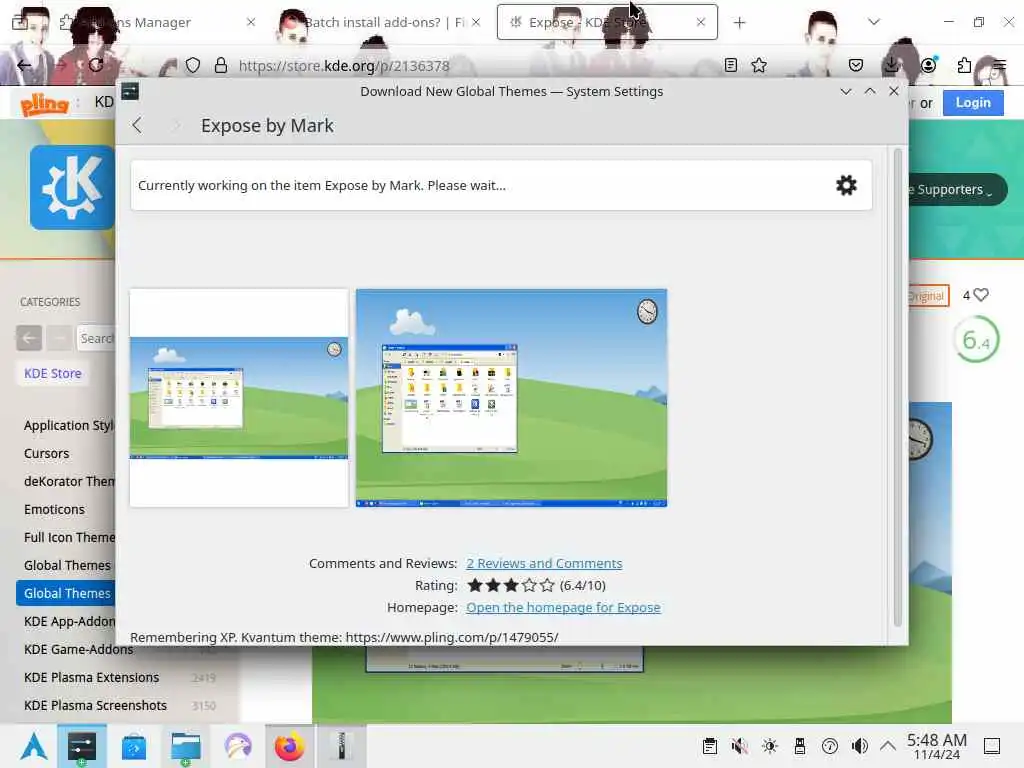Open Firefox downloads panel
Viewport: 1024px width, 768px height.
click(x=891, y=65)
